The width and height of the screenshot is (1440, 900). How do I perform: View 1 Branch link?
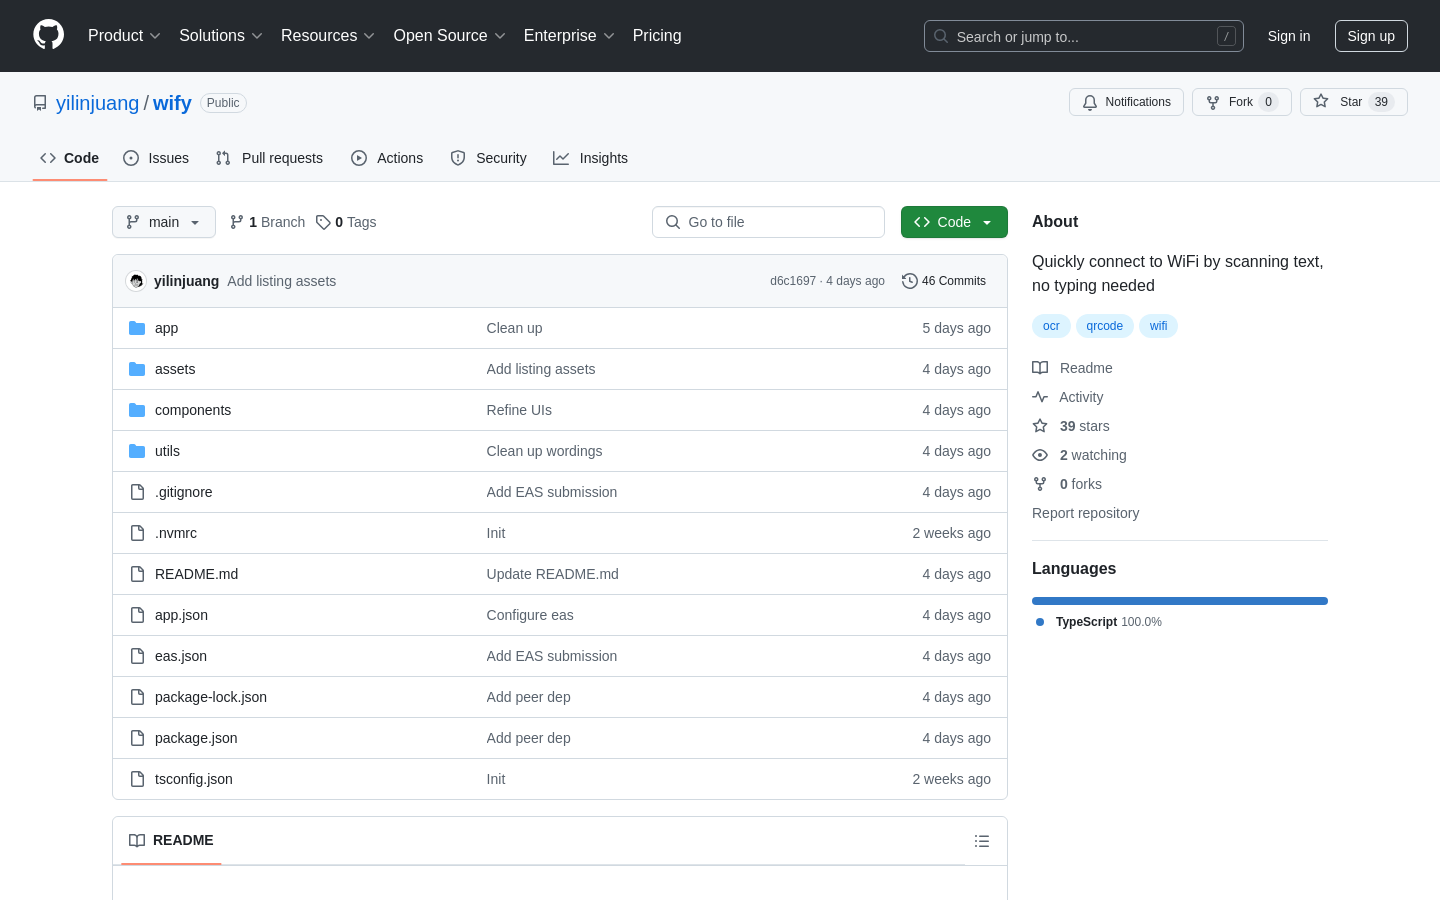click(267, 222)
